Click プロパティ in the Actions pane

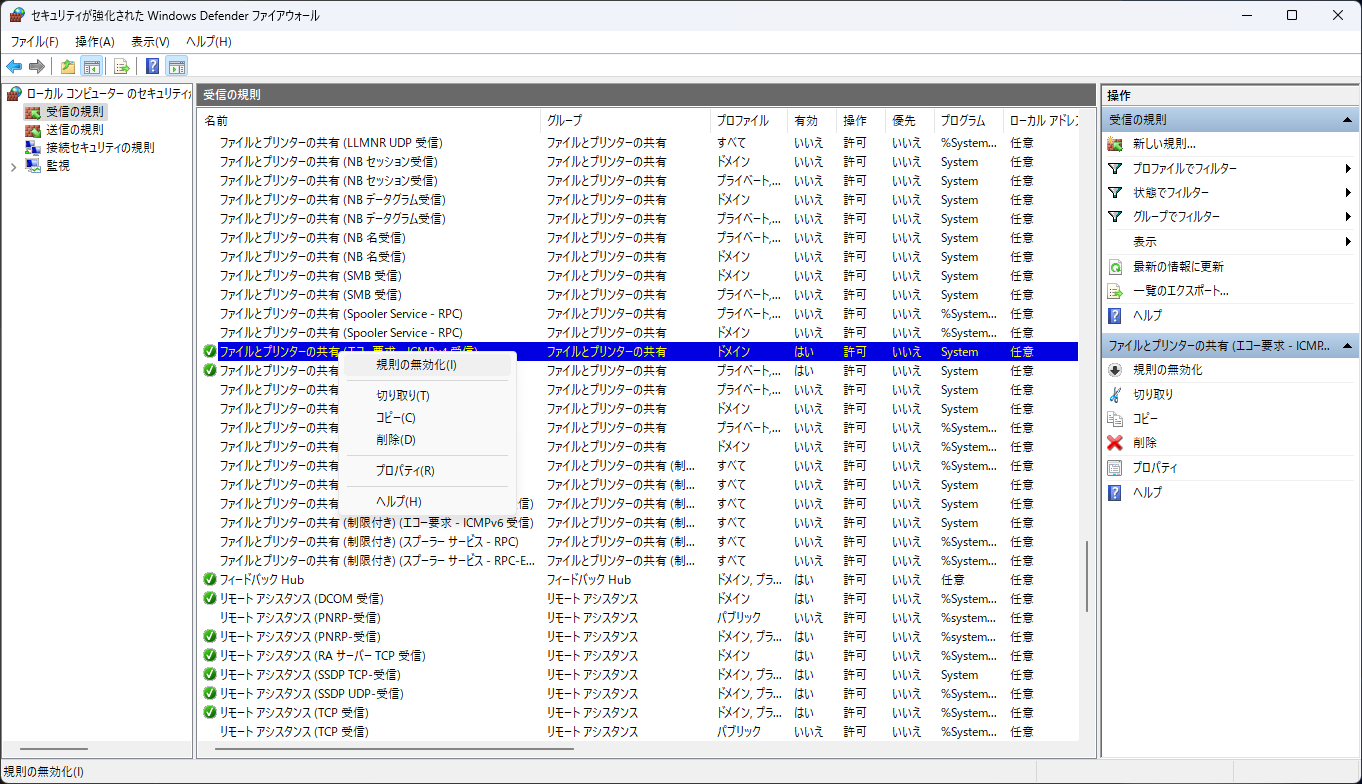point(1155,467)
